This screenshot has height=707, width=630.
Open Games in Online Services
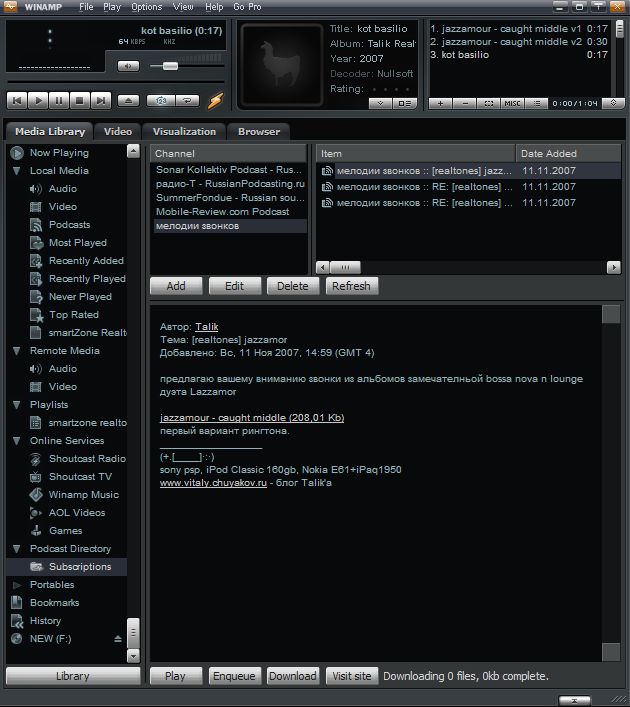pos(65,531)
